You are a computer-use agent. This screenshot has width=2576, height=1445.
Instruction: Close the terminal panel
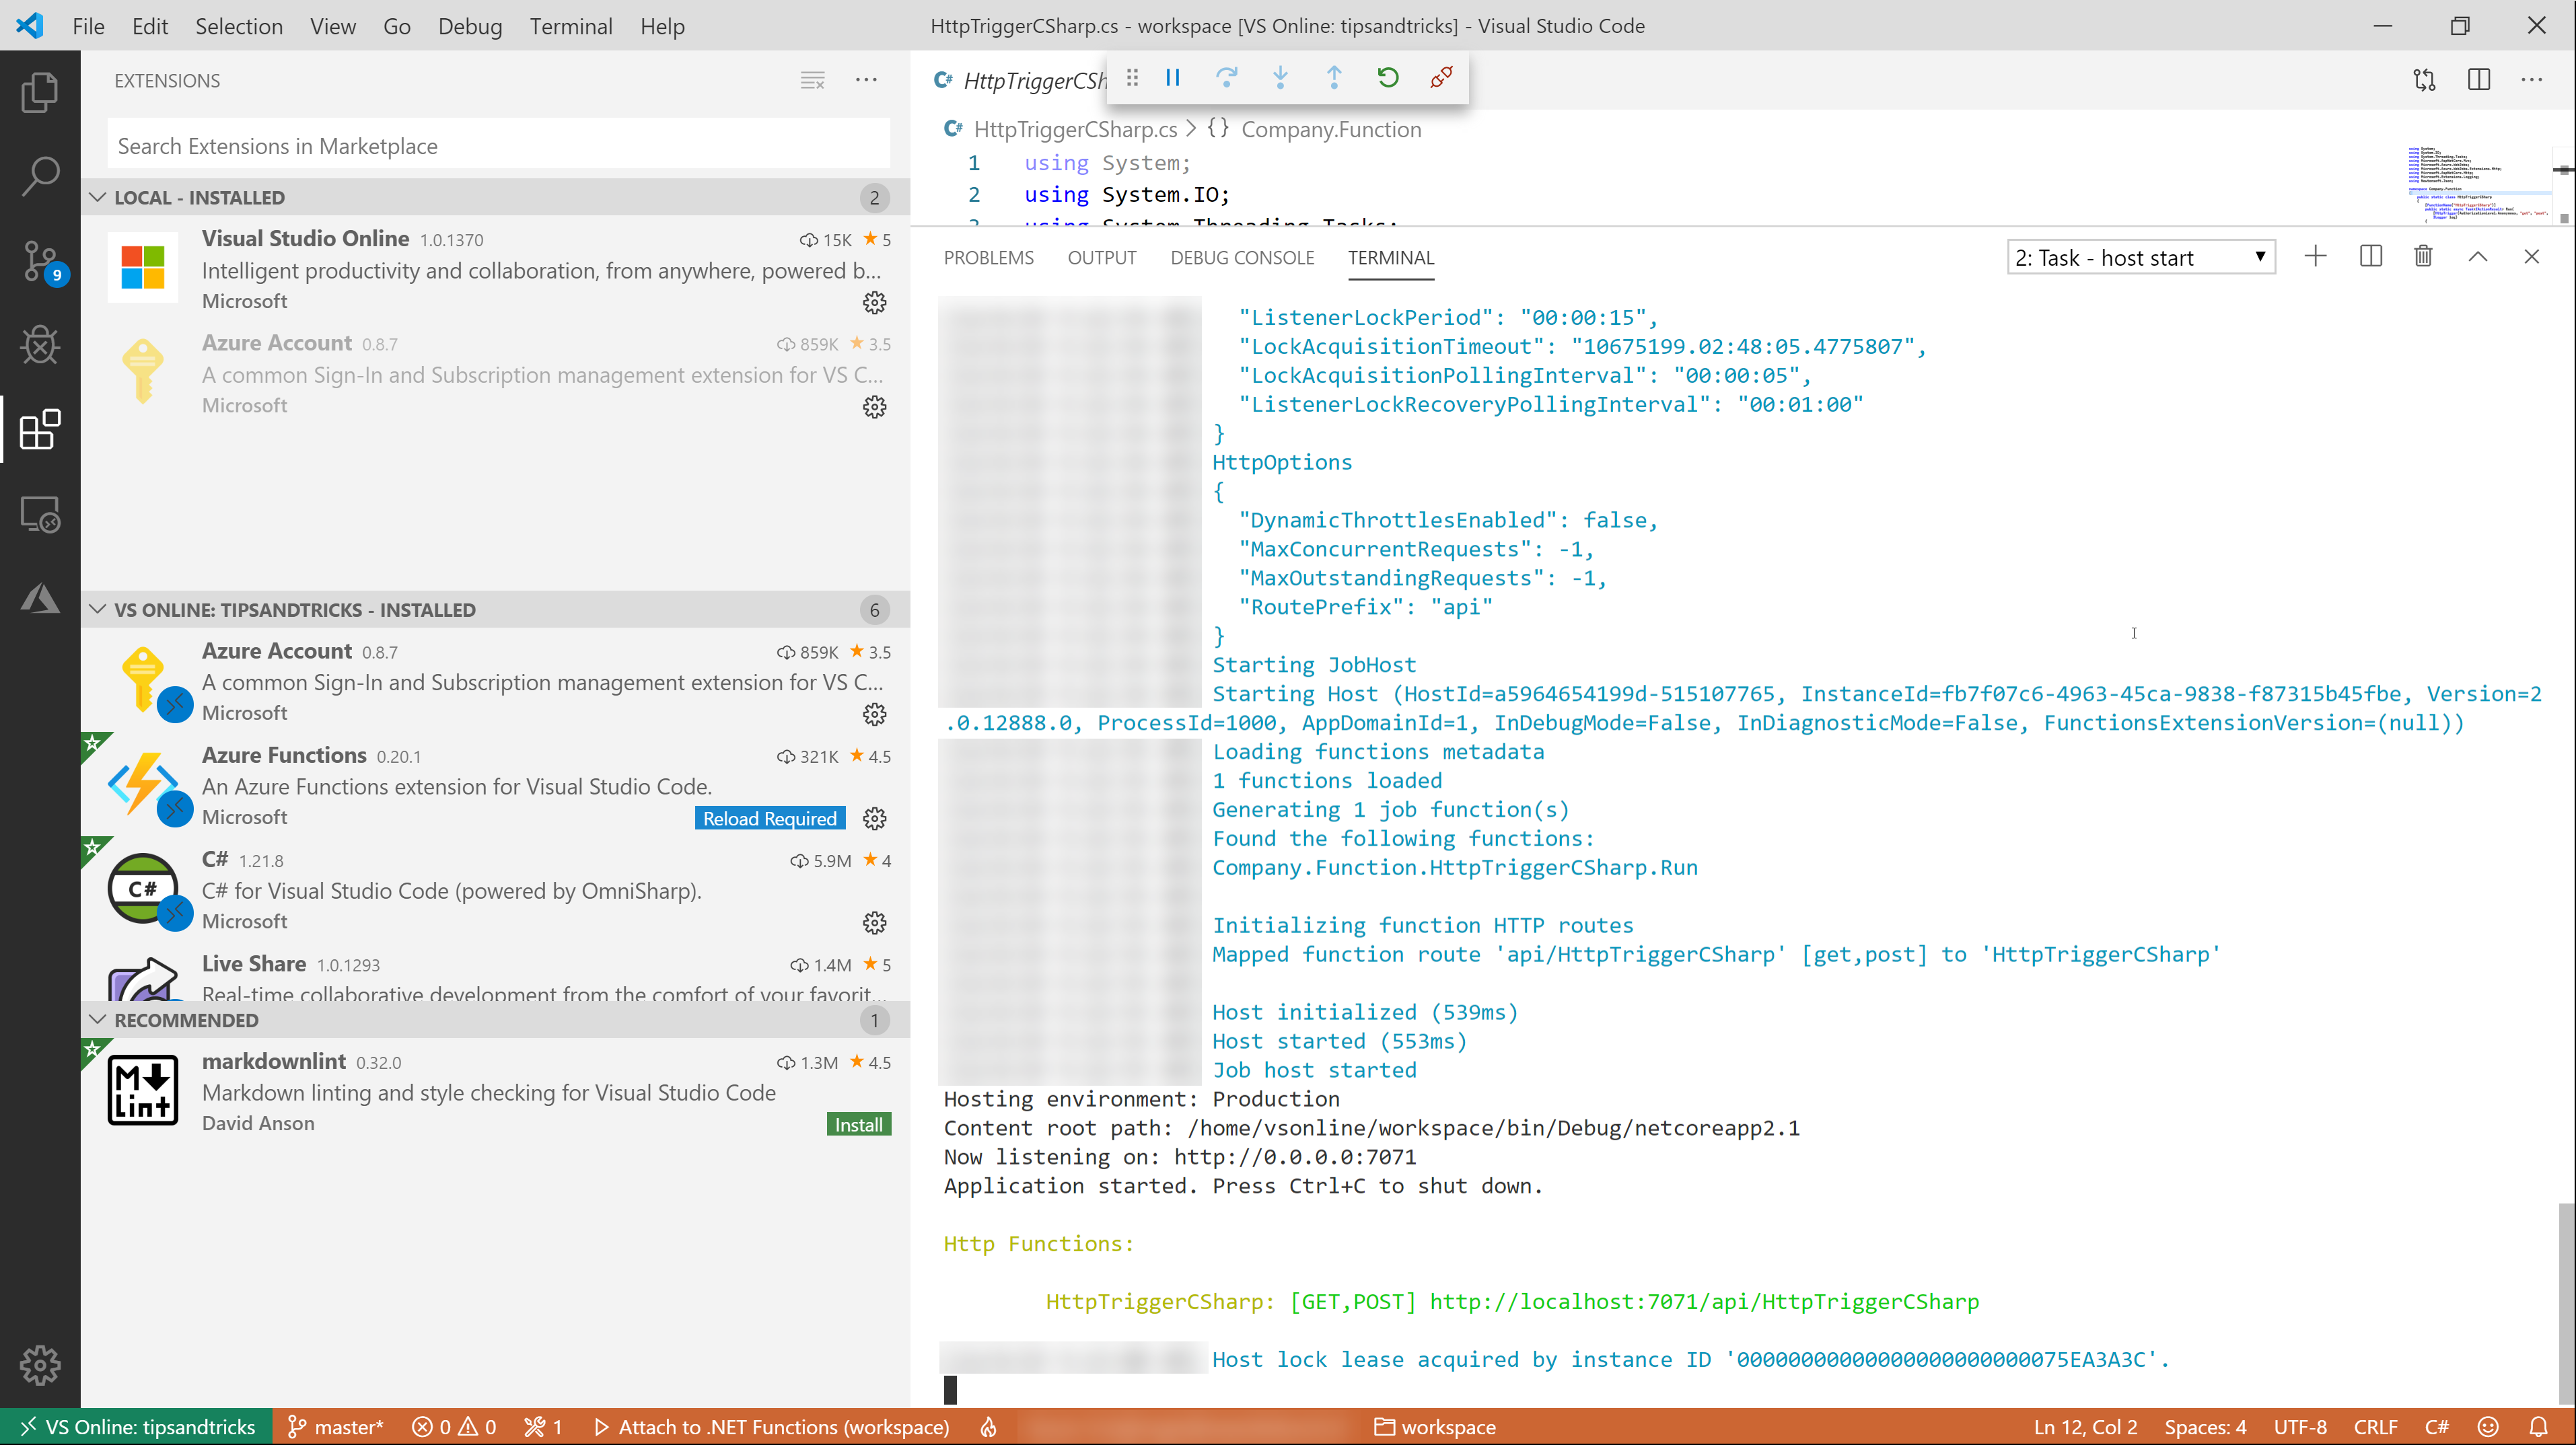click(x=2532, y=257)
